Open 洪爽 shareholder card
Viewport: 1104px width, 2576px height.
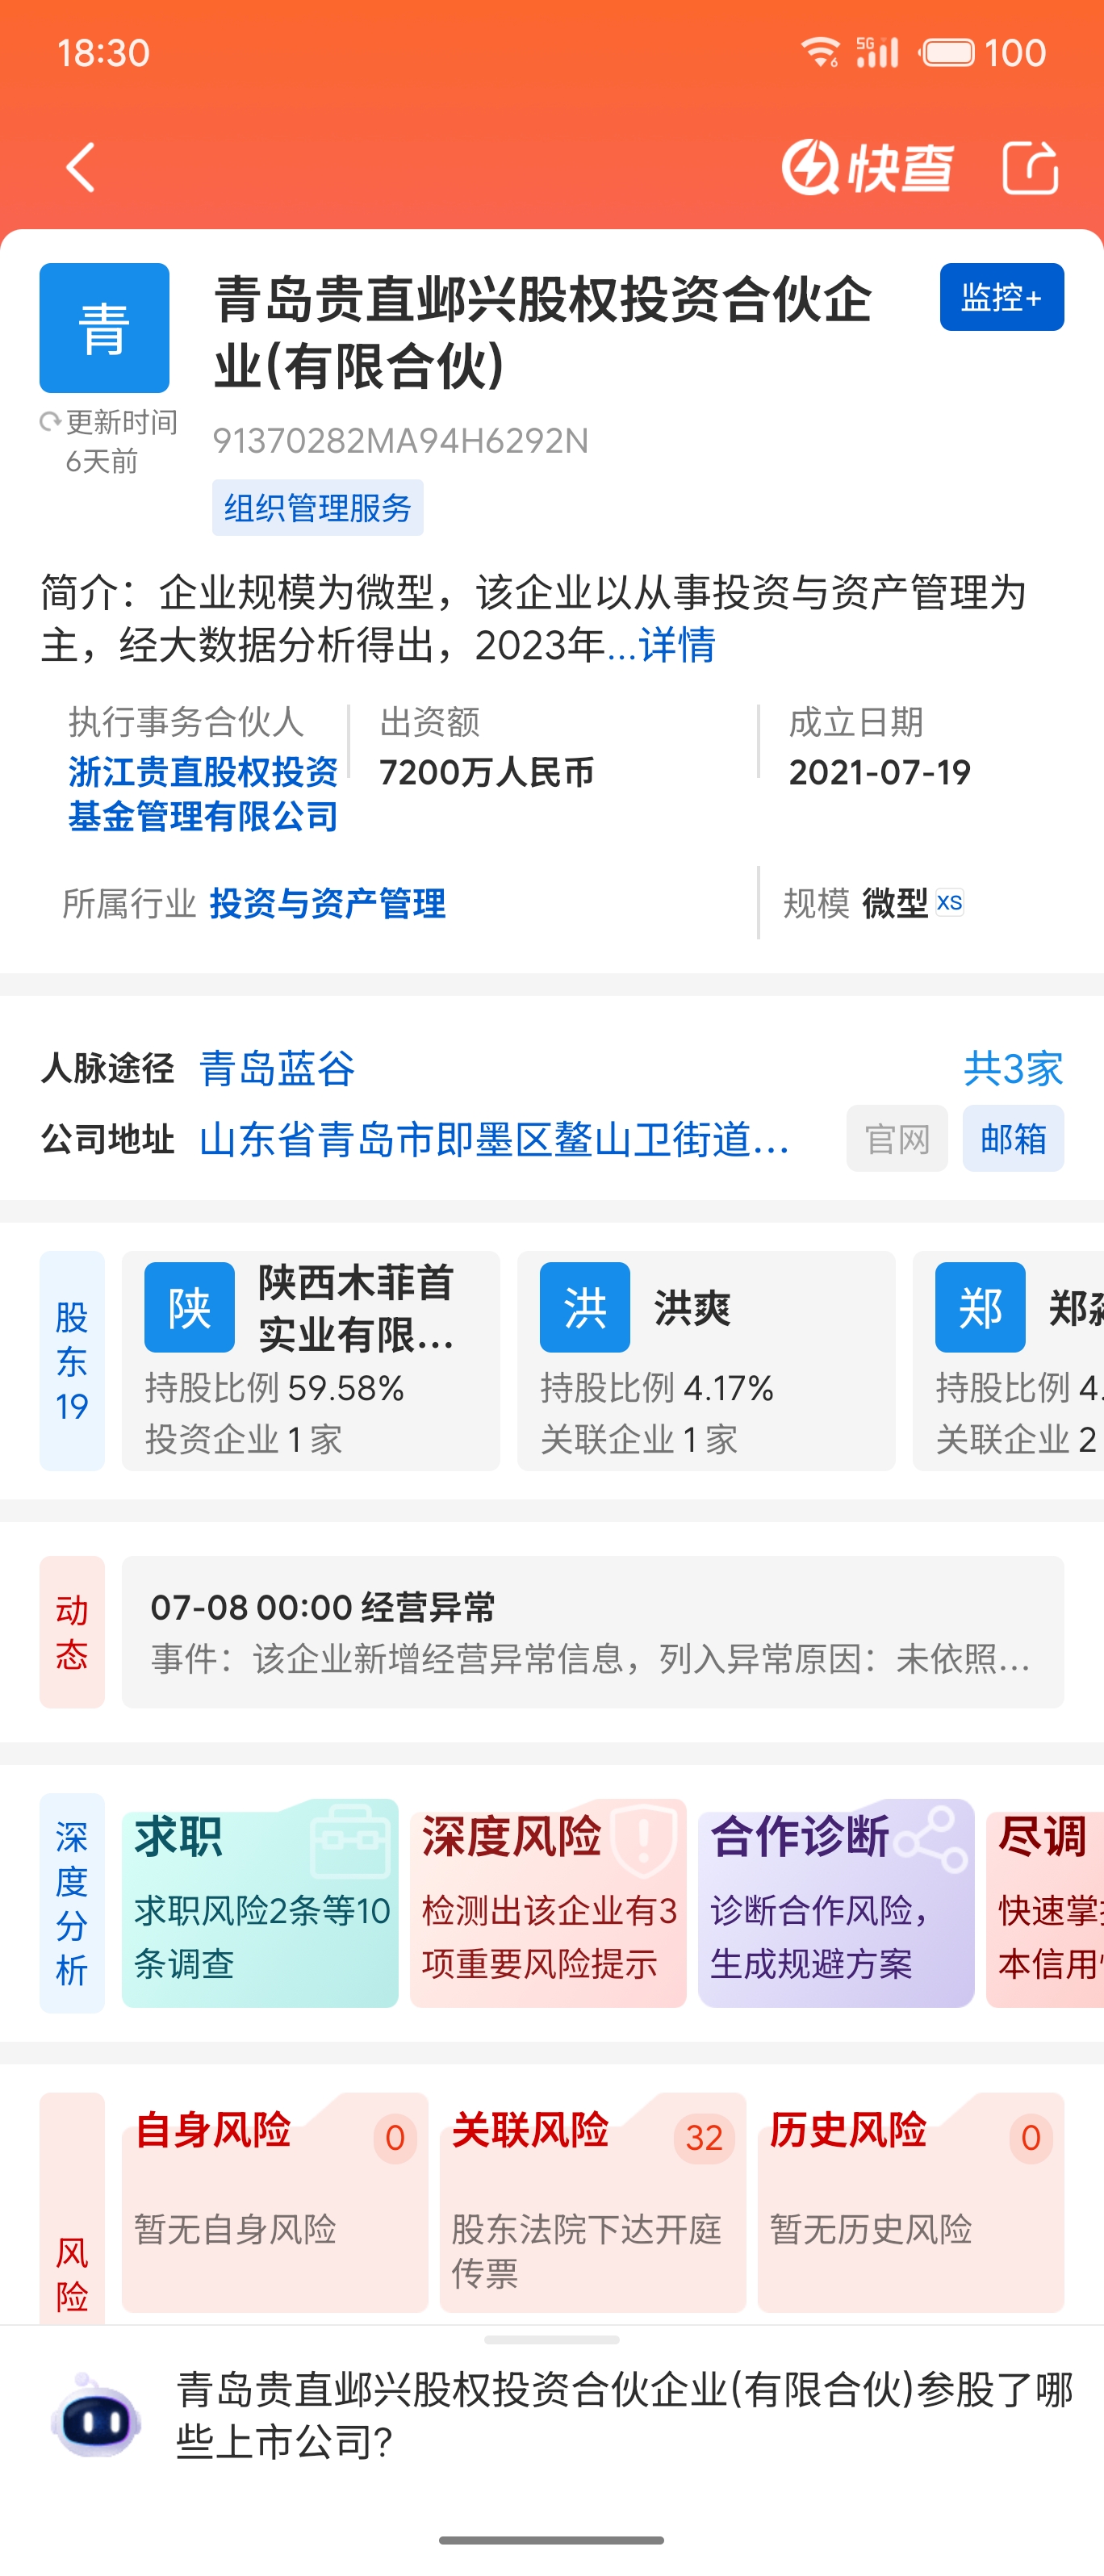point(706,1361)
